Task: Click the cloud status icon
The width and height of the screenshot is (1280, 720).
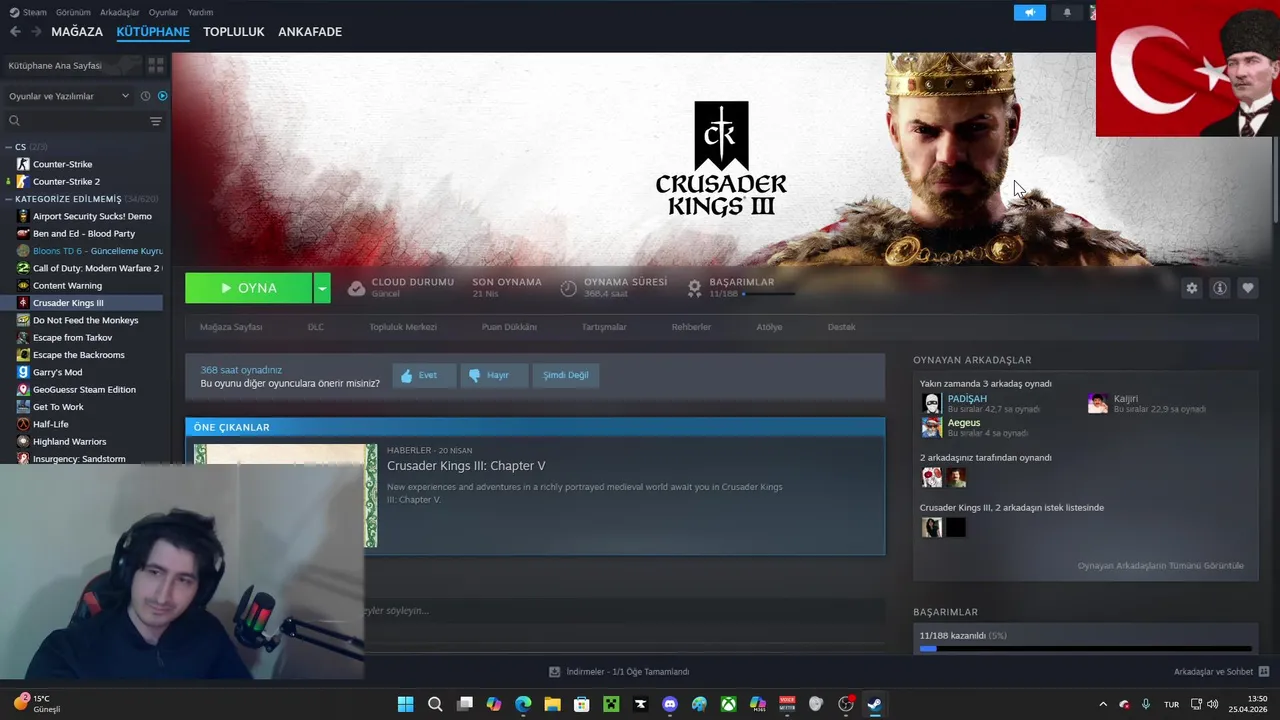Action: click(x=356, y=288)
